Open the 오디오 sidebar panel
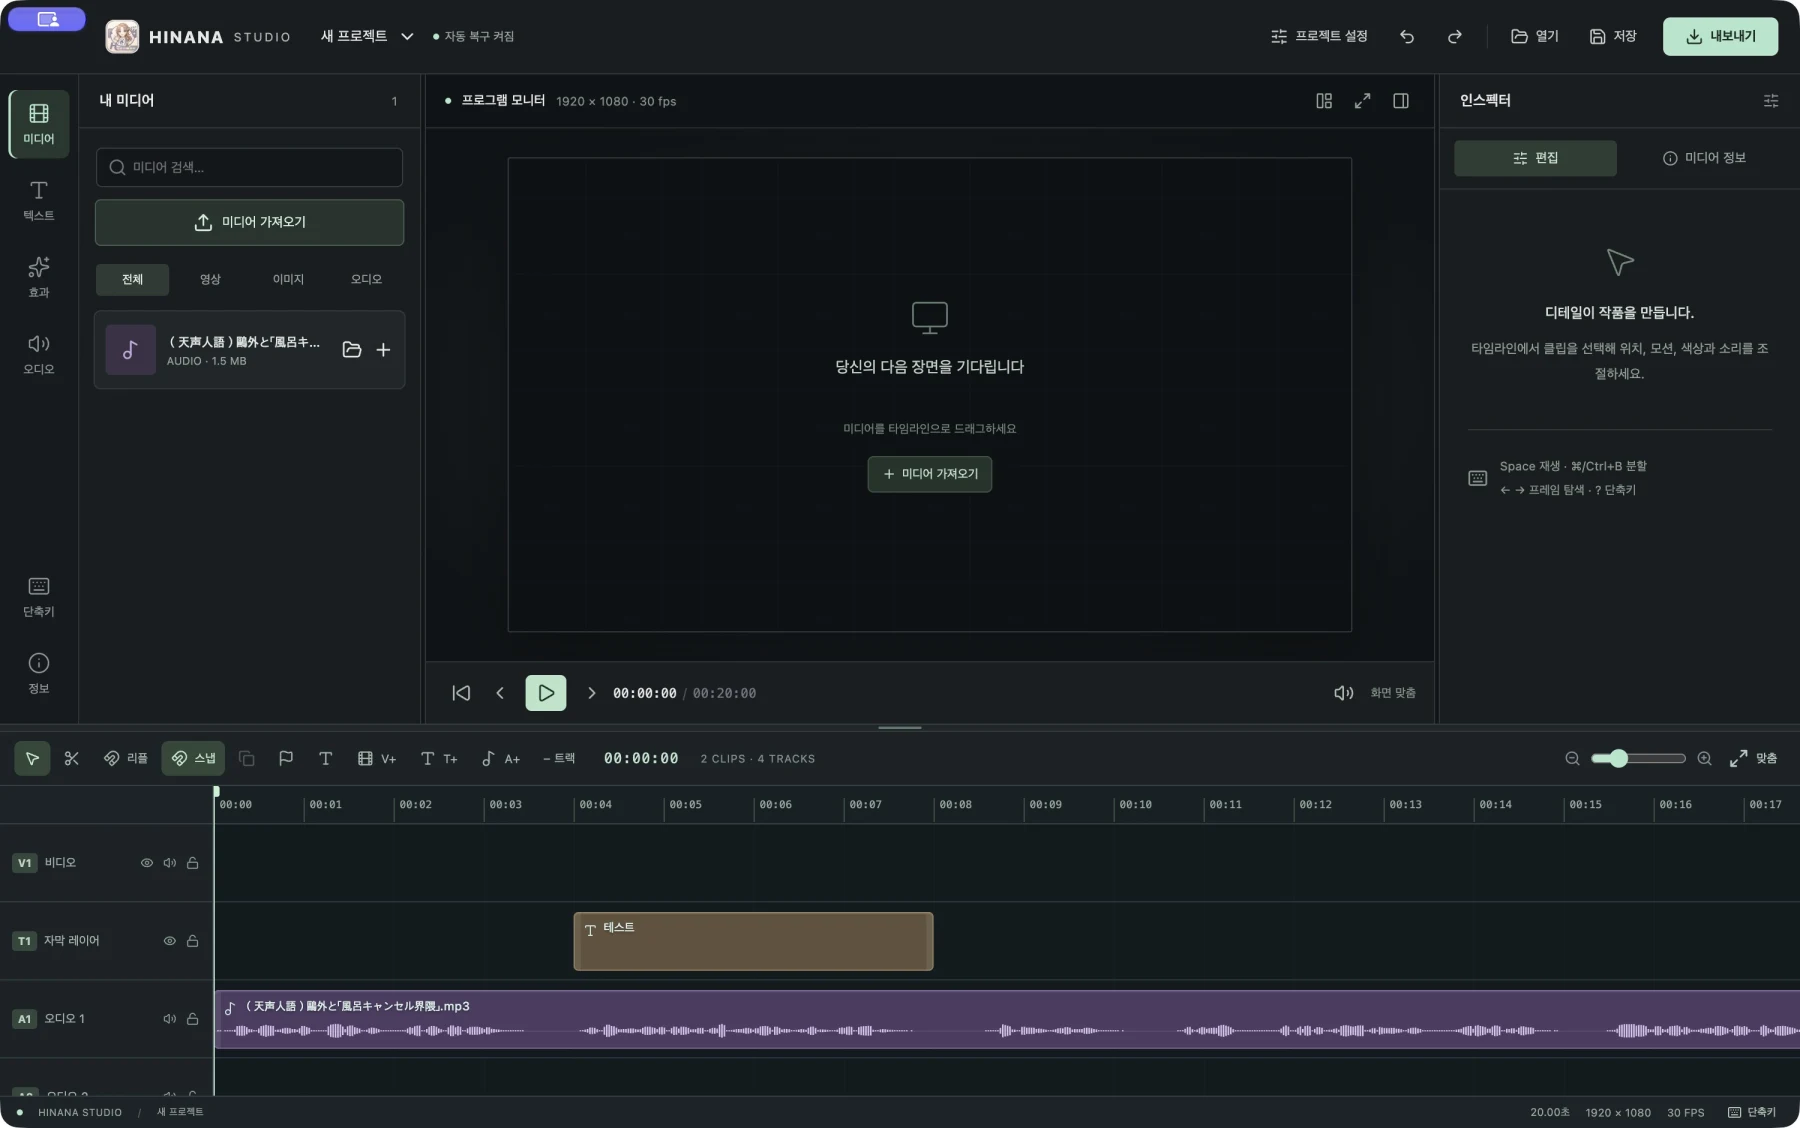Viewport: 1800px width, 1128px height. click(x=39, y=354)
